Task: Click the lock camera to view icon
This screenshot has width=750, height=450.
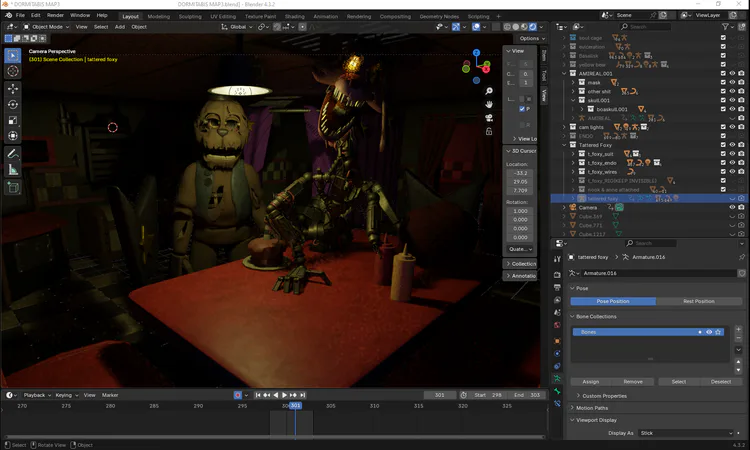Action: tap(489, 131)
